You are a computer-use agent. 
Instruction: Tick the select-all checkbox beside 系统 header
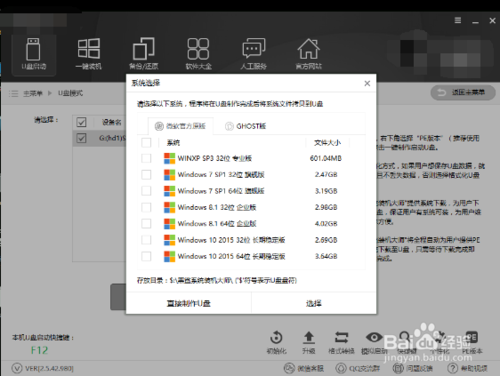(x=146, y=143)
